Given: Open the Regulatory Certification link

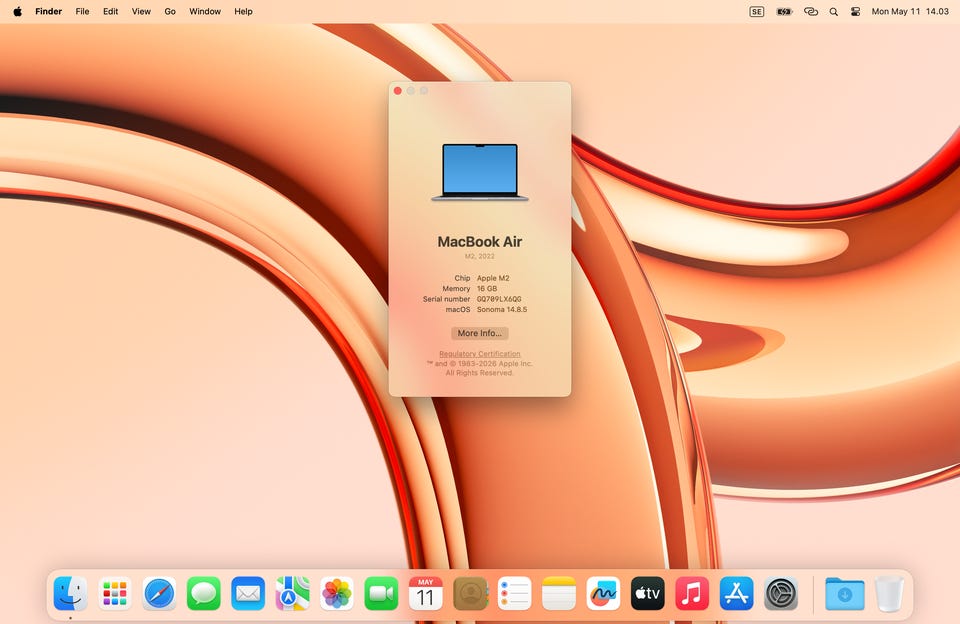Looking at the screenshot, I should pos(479,354).
